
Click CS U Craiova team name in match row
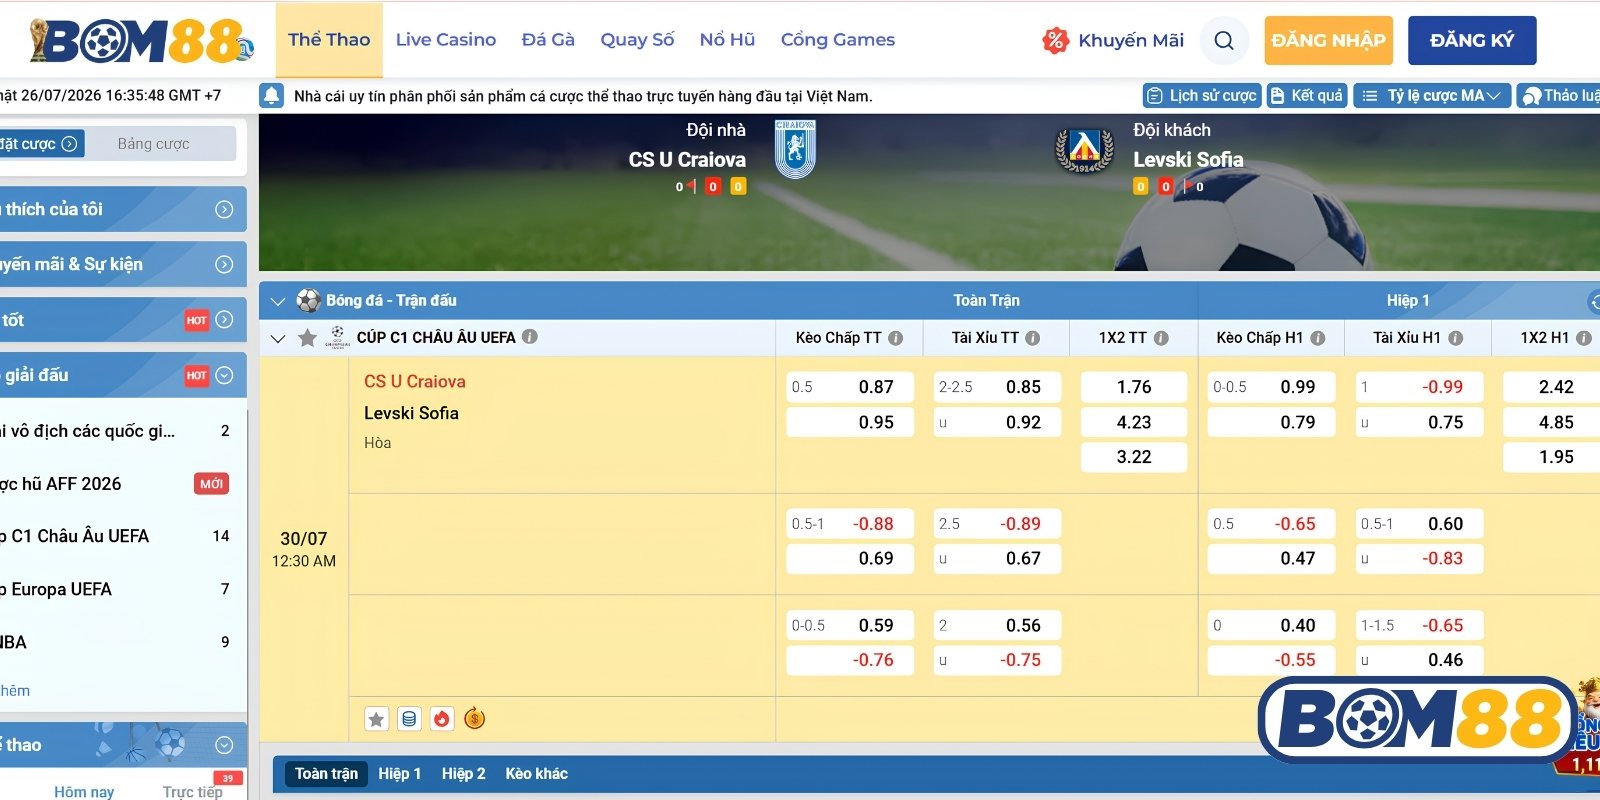pyautogui.click(x=415, y=381)
